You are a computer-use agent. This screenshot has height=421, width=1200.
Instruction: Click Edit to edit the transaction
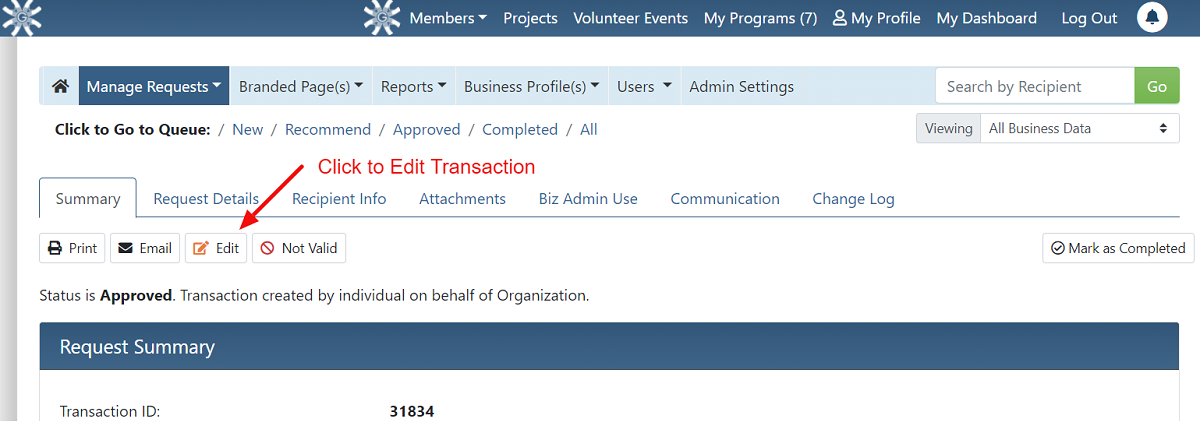tap(216, 248)
